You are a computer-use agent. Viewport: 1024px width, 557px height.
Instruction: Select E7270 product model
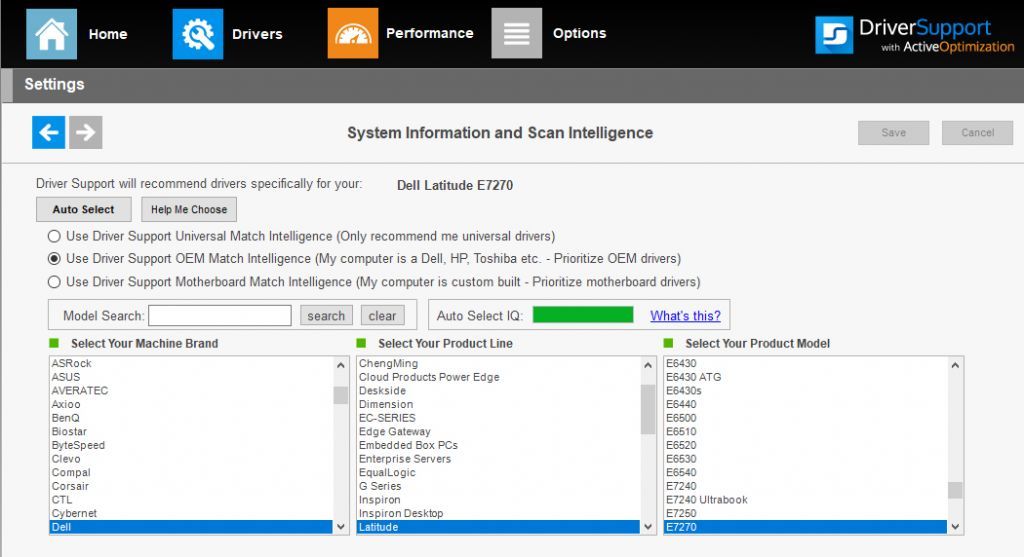coord(805,527)
